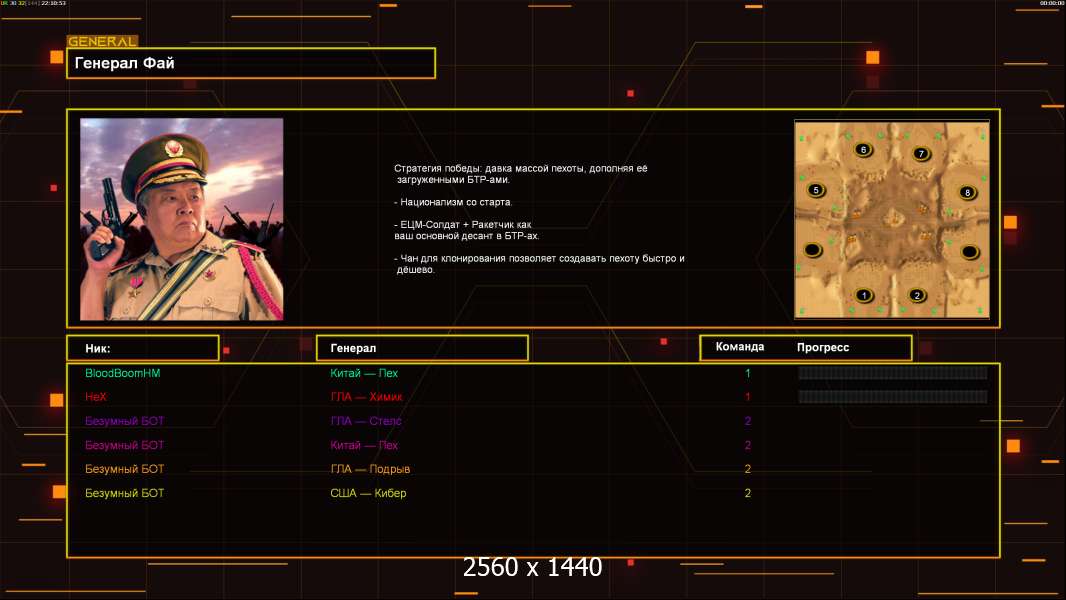1066x600 pixels.
Task: Click the "Национализм со старта" tip line
Action: click(x=453, y=202)
